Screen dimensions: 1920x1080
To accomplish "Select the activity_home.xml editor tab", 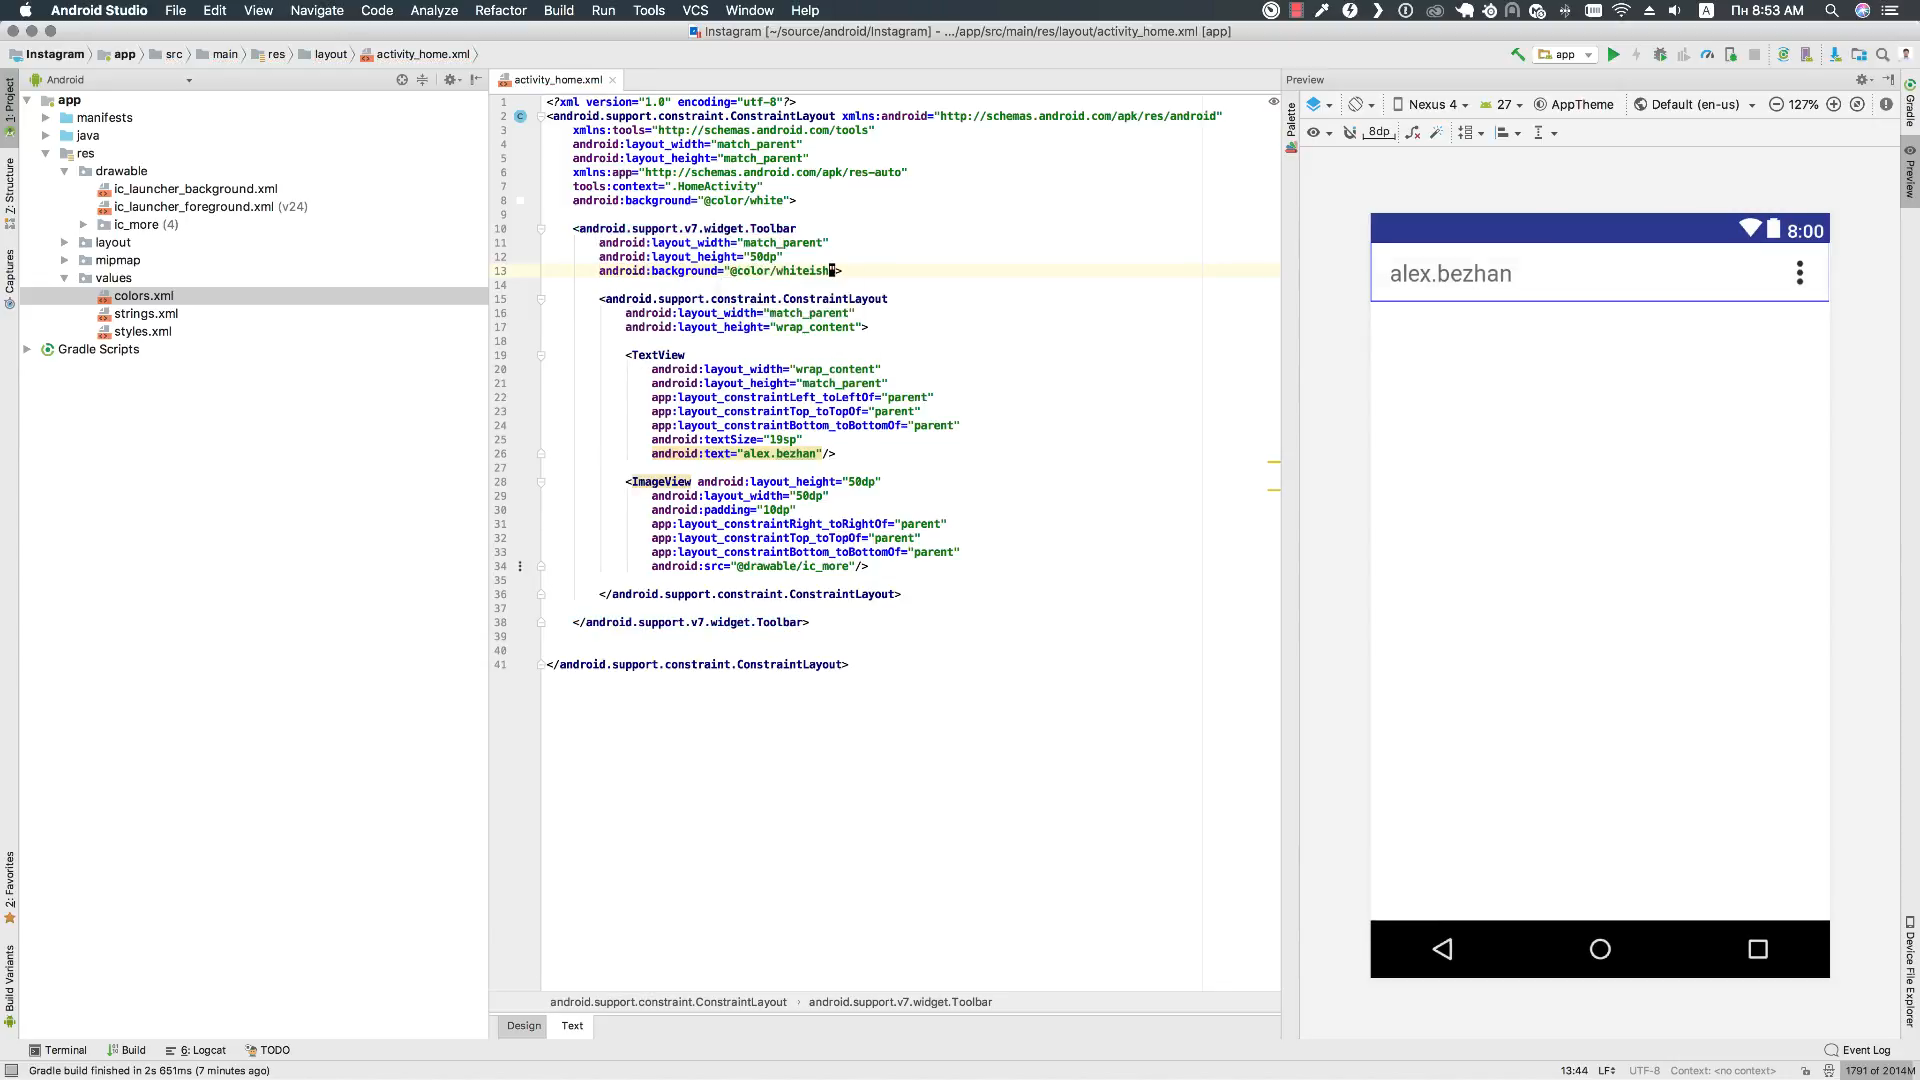I will (558, 80).
